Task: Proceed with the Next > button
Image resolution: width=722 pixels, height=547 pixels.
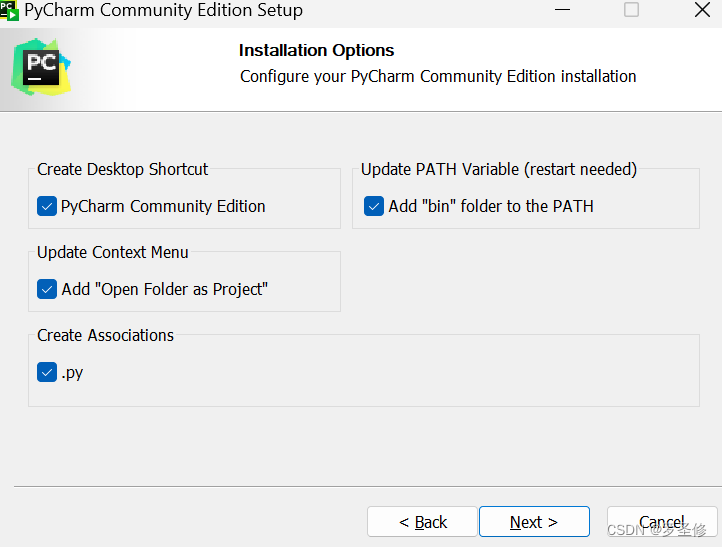Action: pyautogui.click(x=534, y=522)
